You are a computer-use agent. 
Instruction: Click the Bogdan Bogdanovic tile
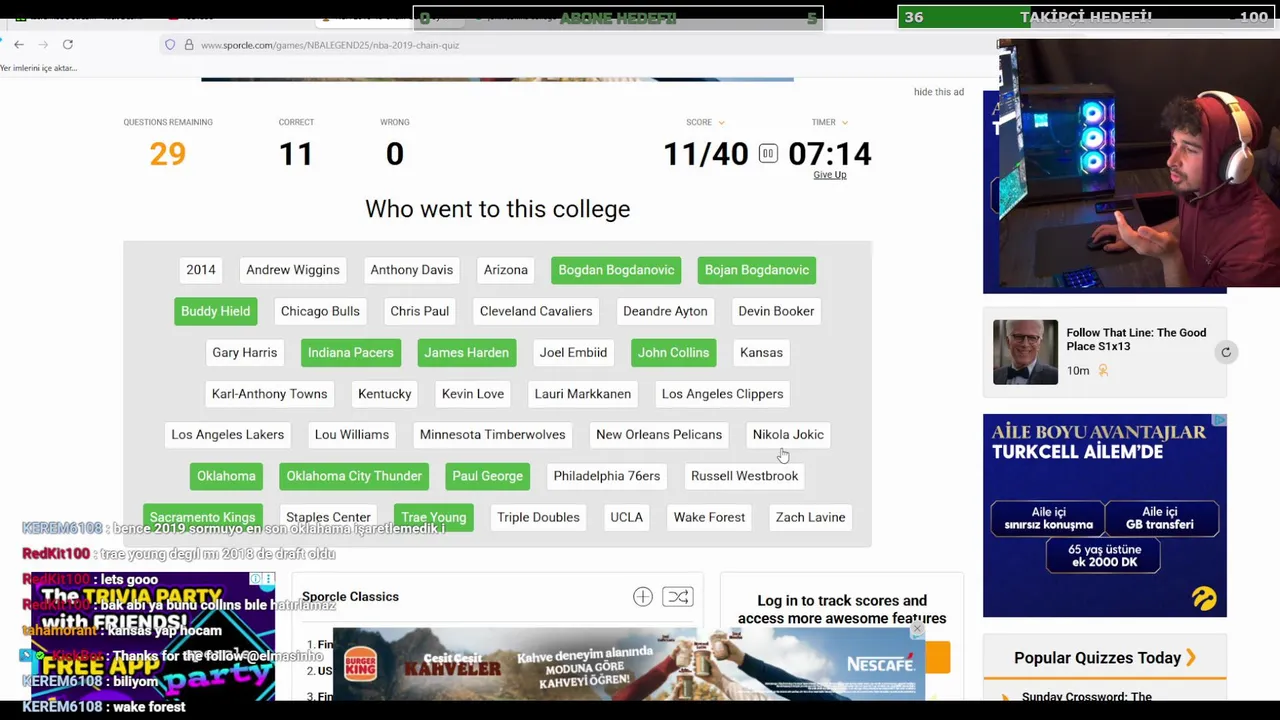[616, 270]
